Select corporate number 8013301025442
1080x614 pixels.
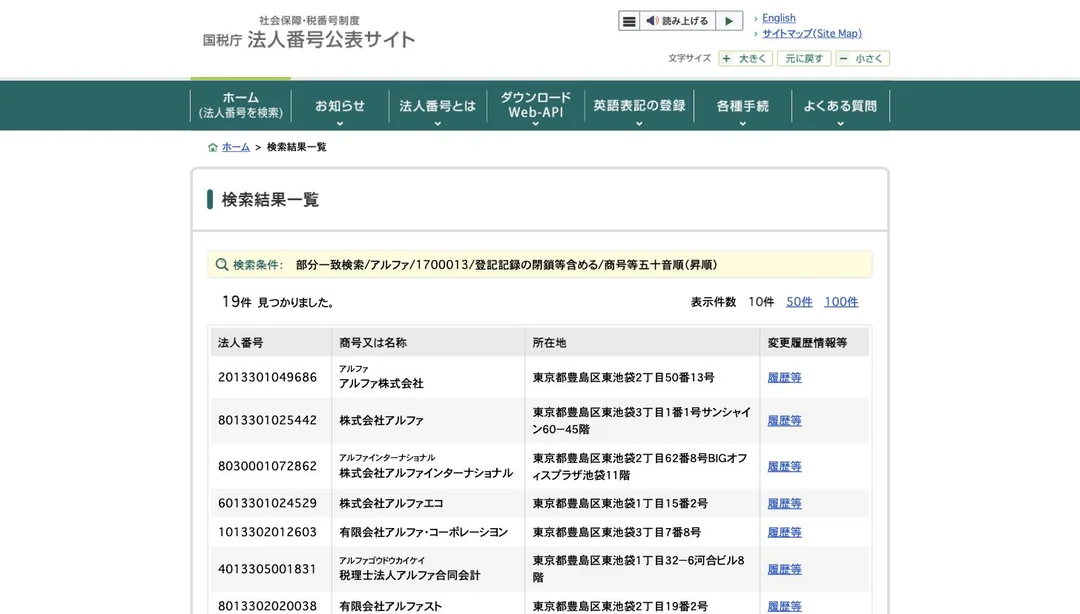click(x=267, y=420)
